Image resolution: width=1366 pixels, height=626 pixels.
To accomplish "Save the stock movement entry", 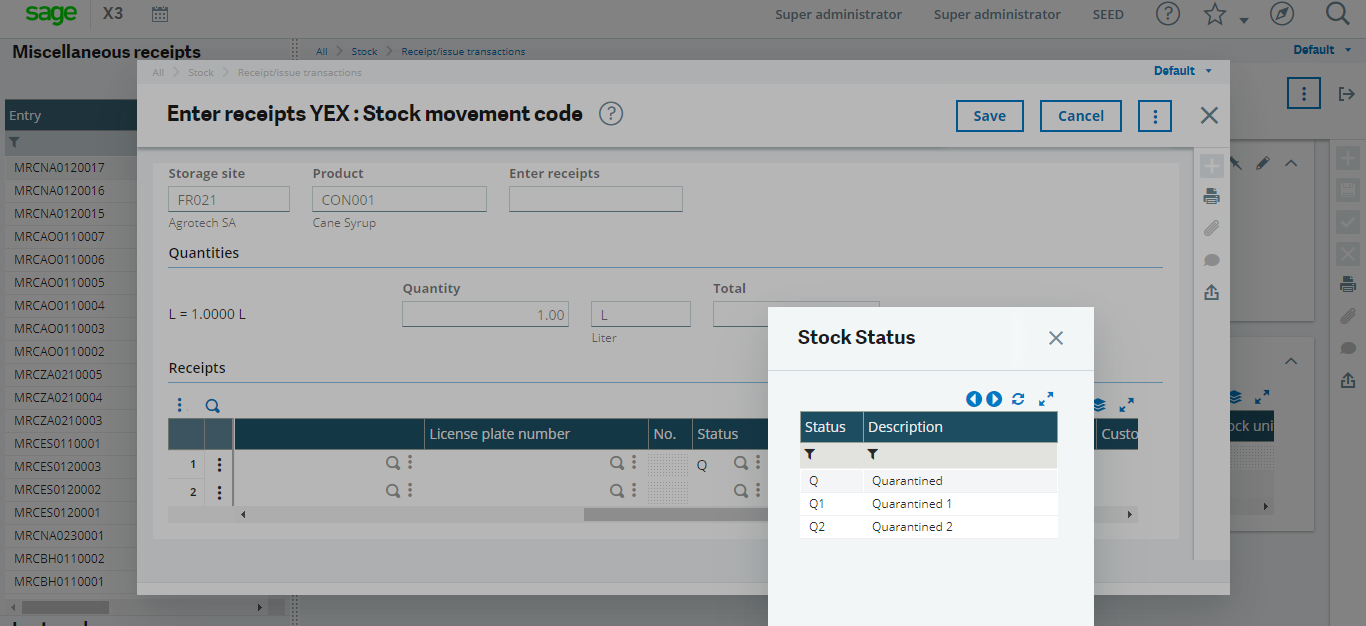I will [x=989, y=116].
